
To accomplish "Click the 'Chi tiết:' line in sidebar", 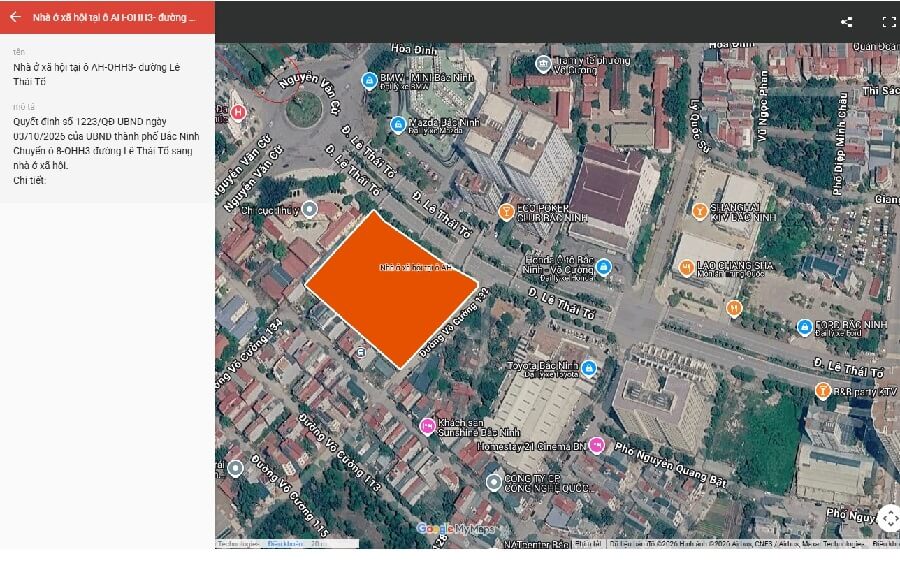I will pos(29,180).
